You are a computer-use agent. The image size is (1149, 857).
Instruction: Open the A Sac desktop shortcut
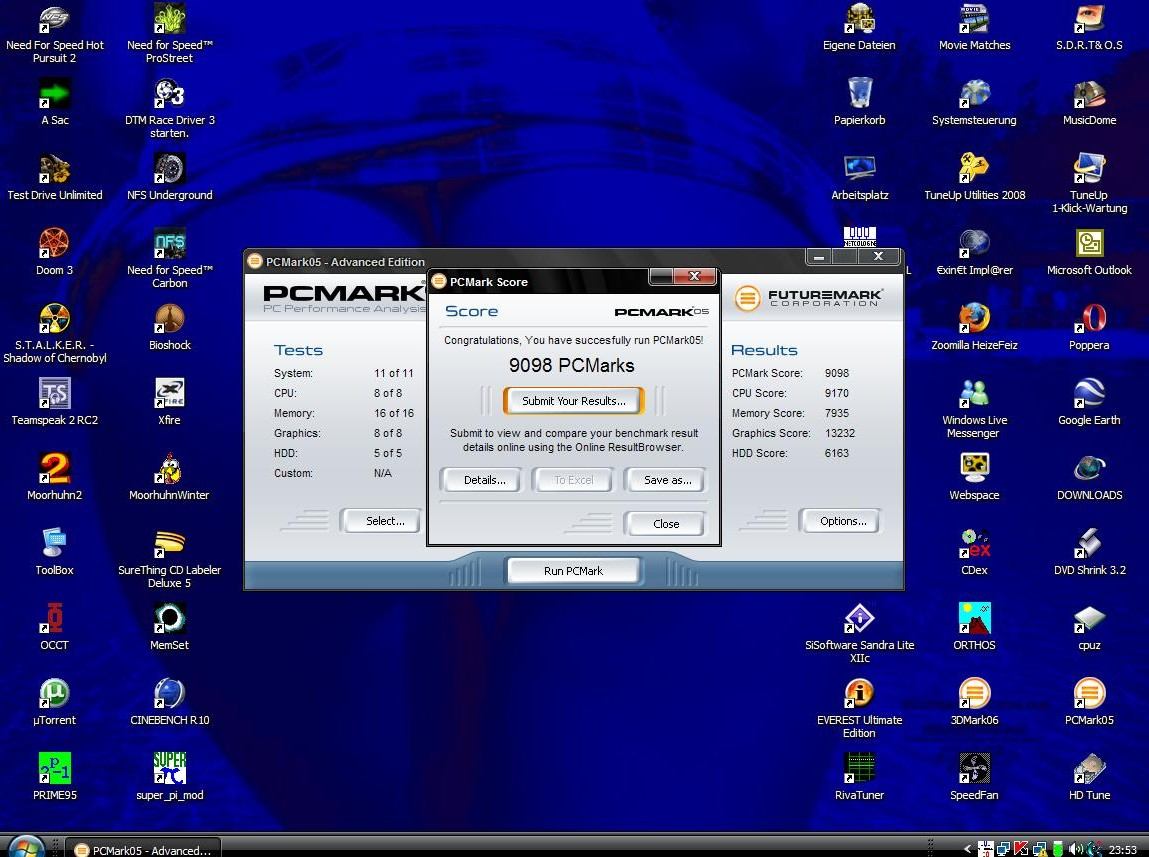54,94
